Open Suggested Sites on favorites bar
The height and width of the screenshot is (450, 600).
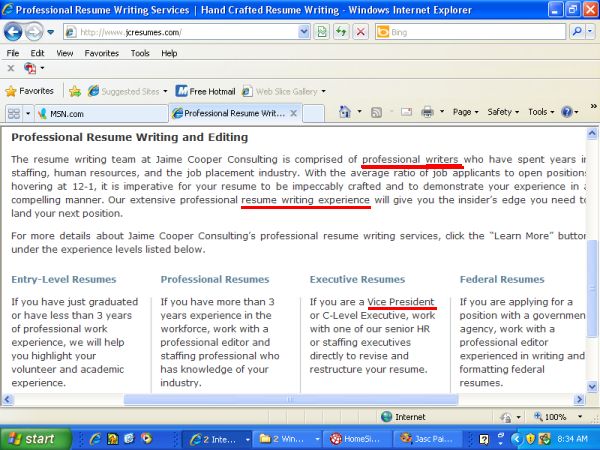127,91
